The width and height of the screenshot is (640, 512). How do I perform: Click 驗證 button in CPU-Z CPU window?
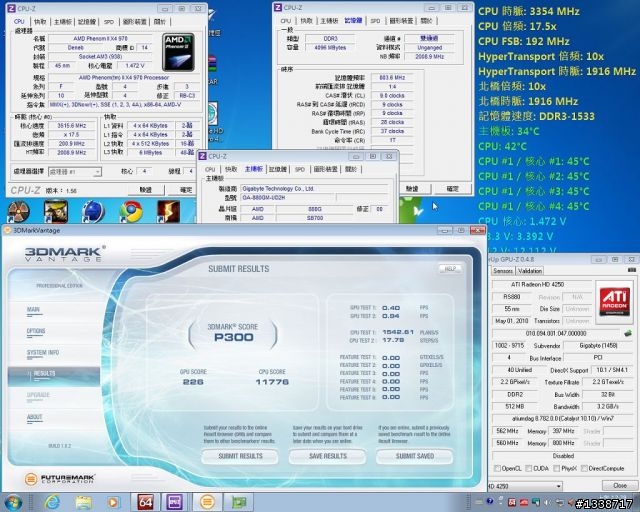coord(145,190)
